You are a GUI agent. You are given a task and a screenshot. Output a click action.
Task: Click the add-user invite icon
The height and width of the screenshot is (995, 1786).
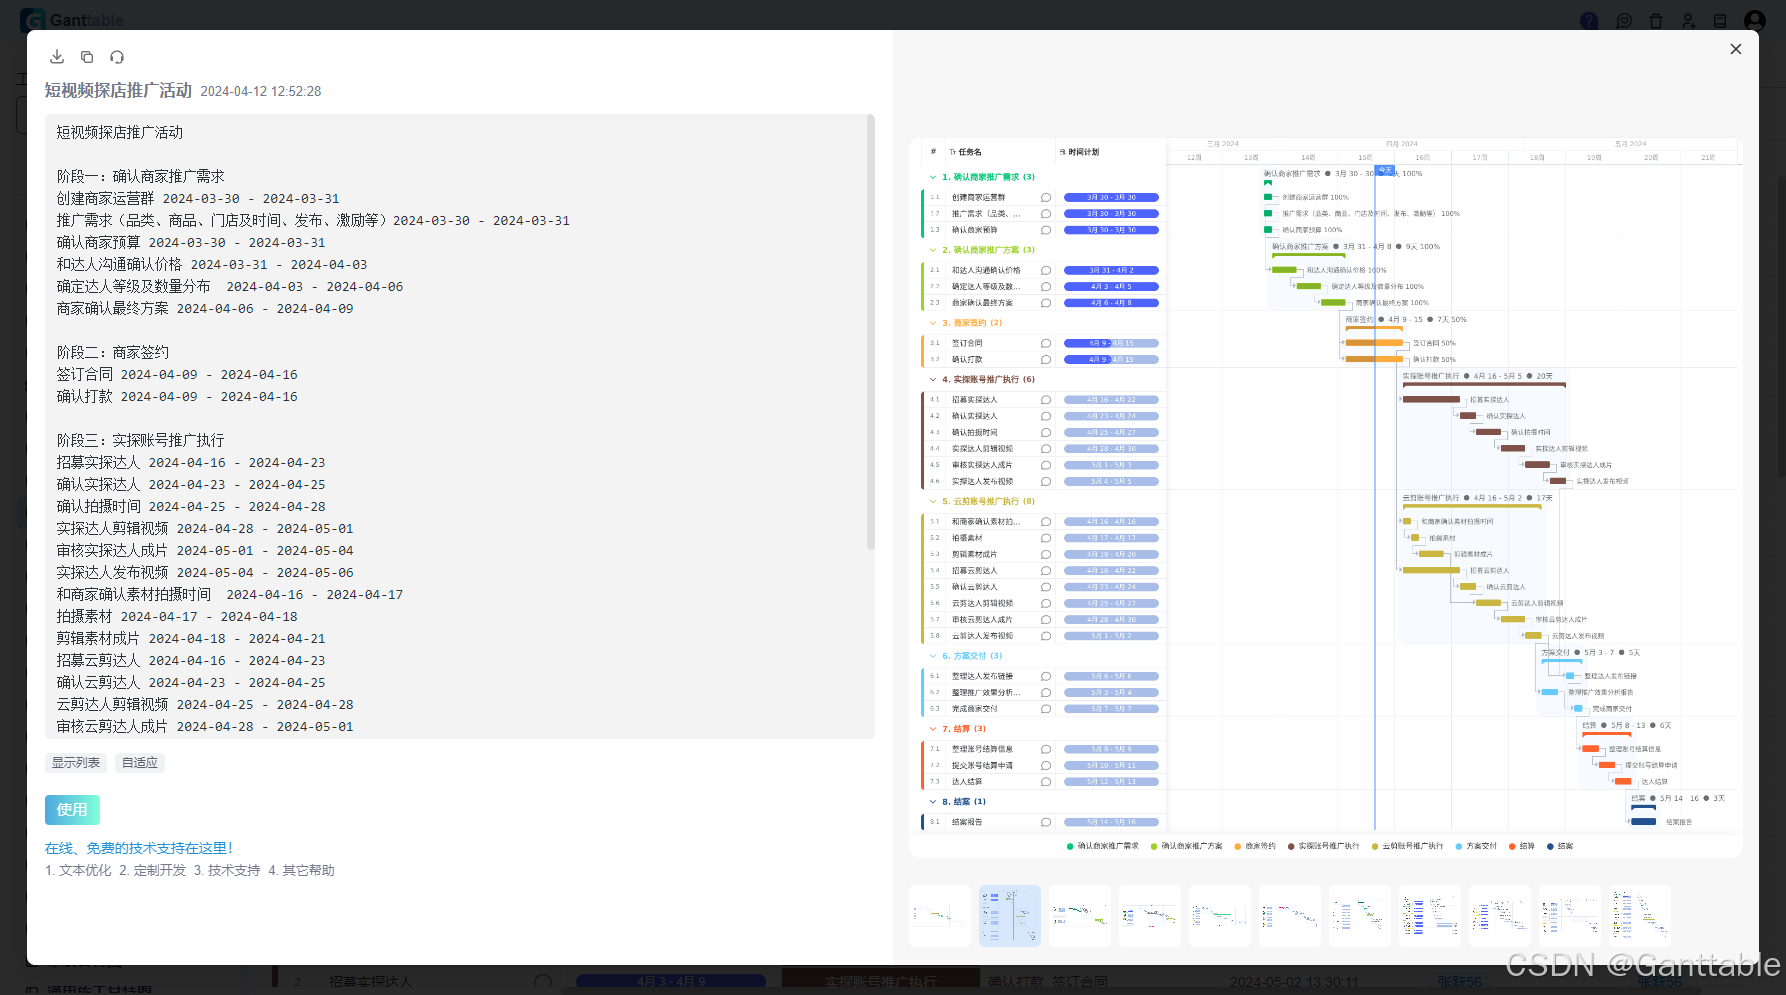1688,20
